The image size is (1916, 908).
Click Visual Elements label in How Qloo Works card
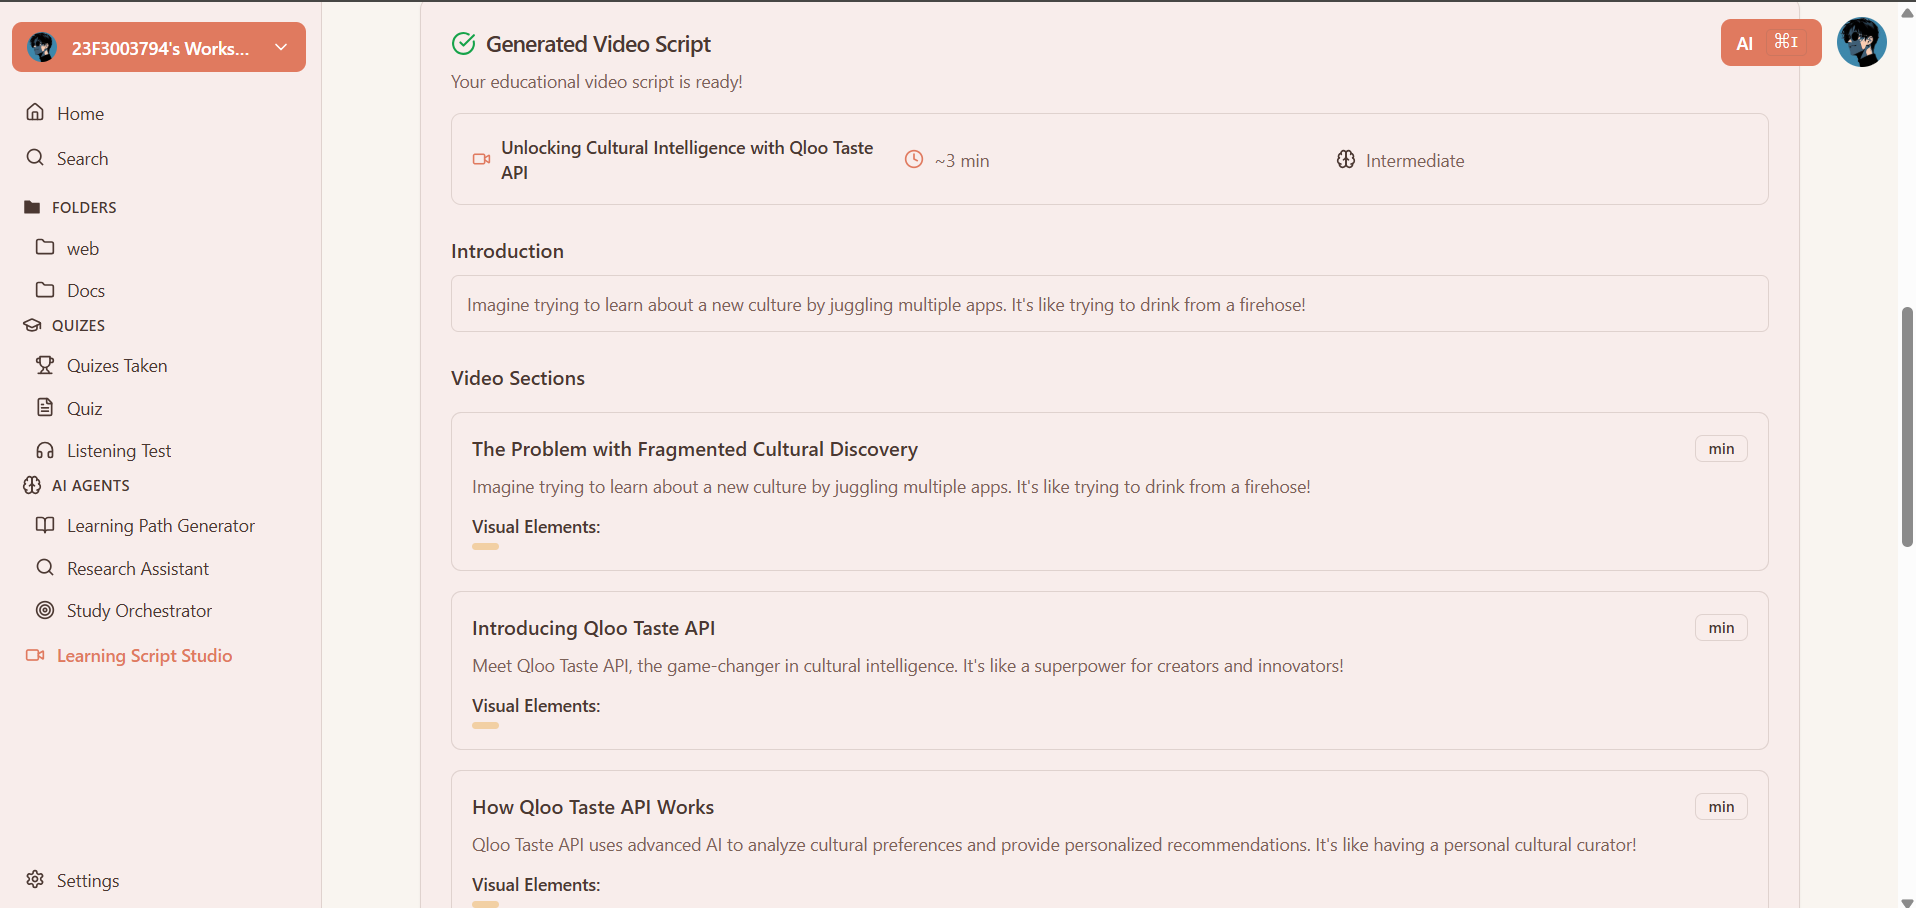point(536,885)
